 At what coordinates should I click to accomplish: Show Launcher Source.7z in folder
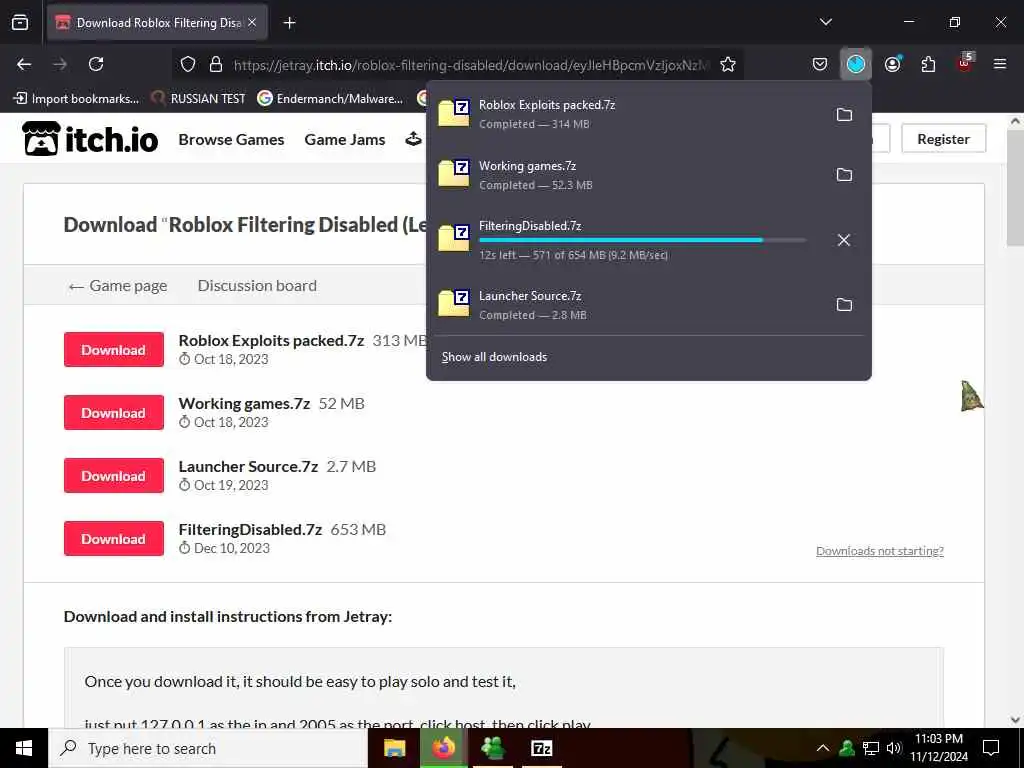tap(844, 304)
